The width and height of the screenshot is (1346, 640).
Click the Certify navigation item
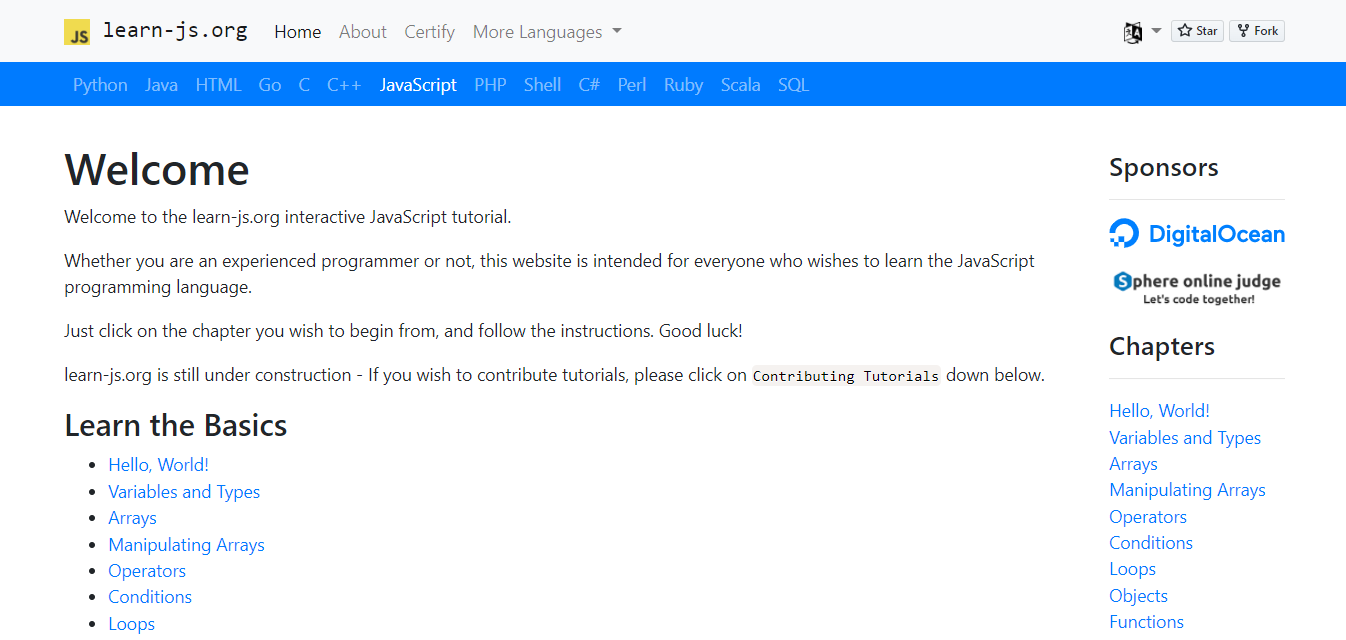(x=429, y=31)
